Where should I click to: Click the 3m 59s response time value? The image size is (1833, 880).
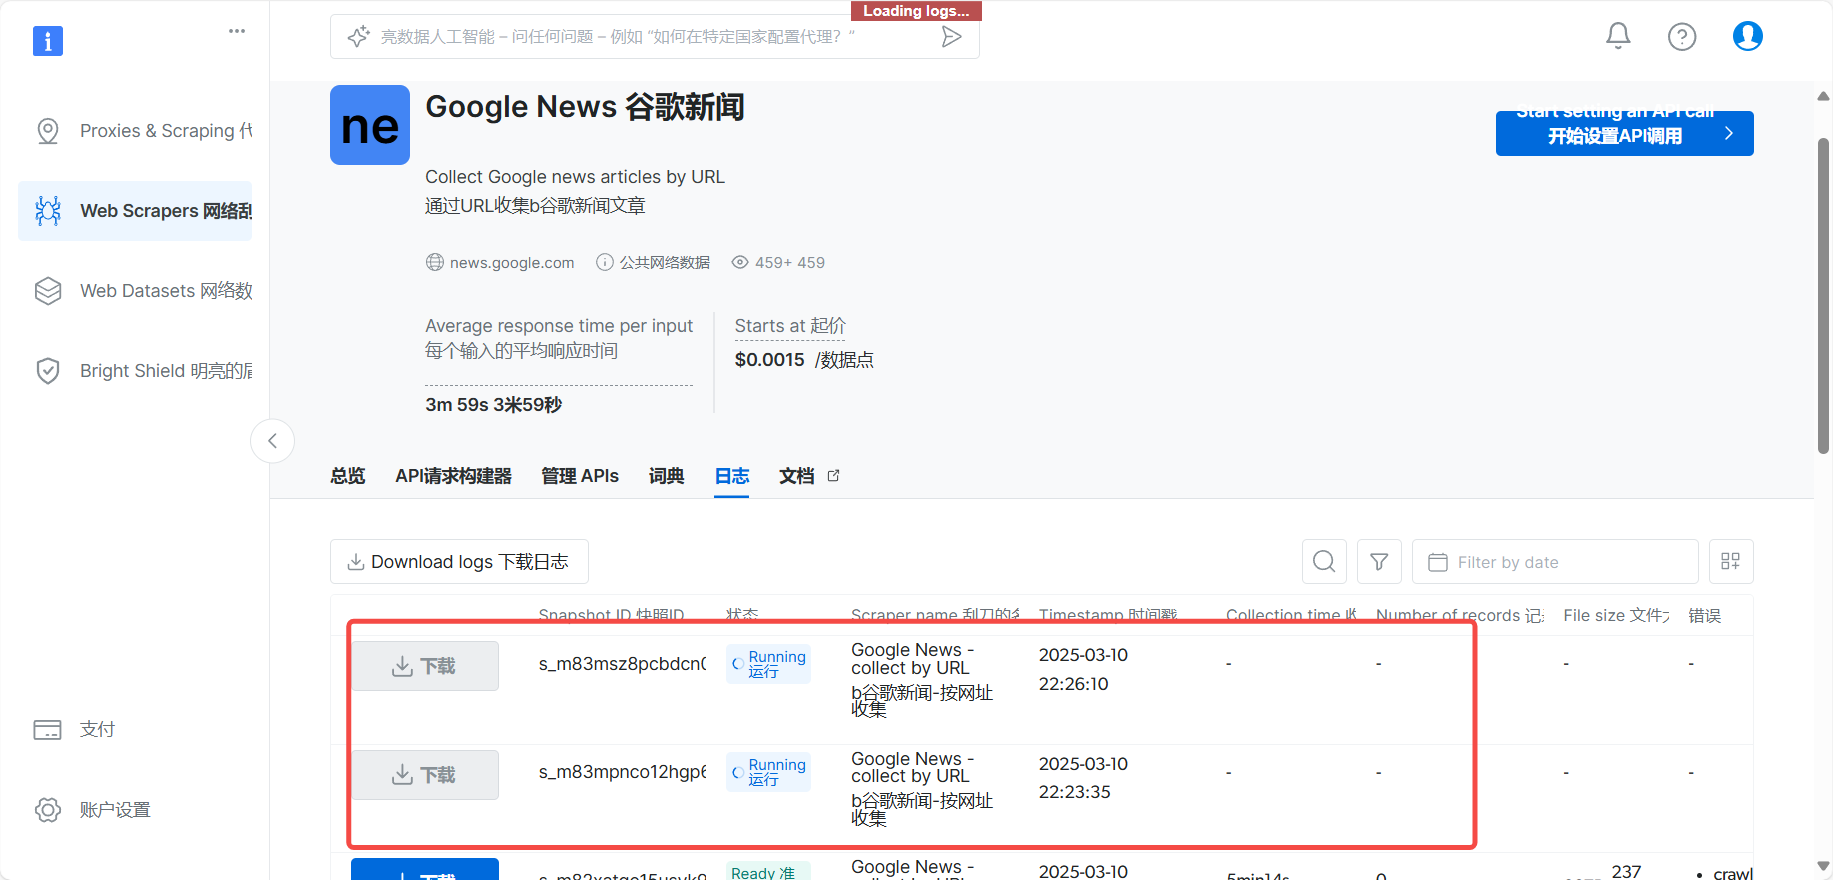[494, 405]
